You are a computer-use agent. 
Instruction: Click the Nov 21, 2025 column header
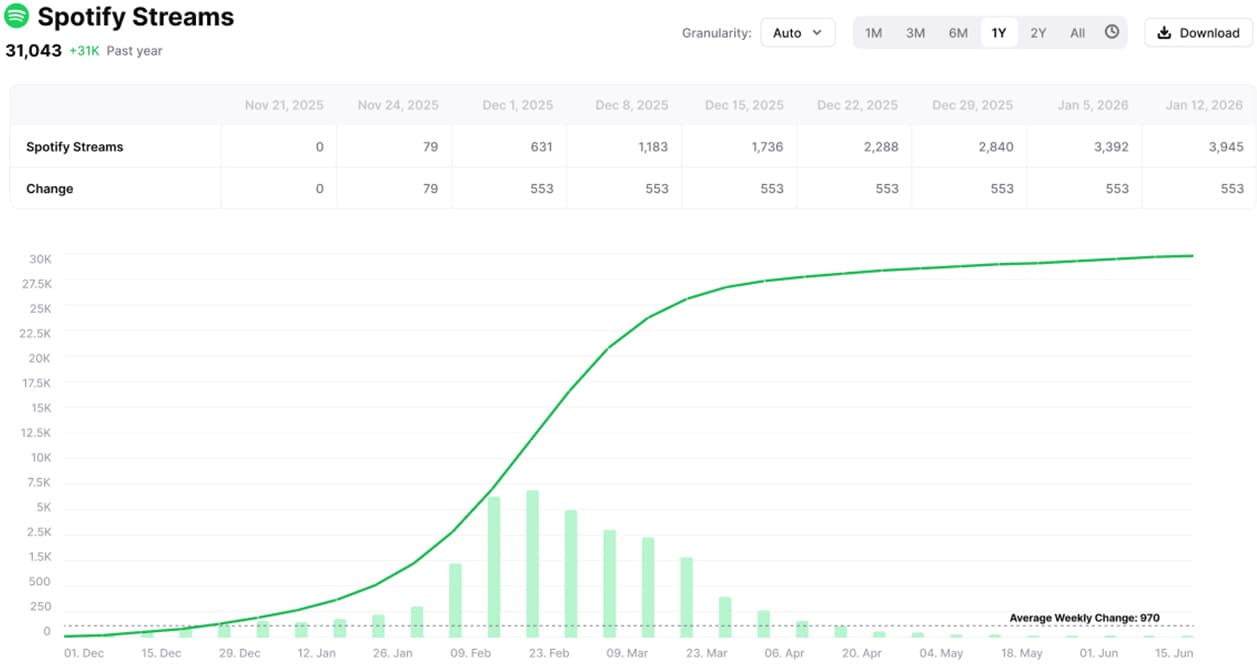click(284, 105)
